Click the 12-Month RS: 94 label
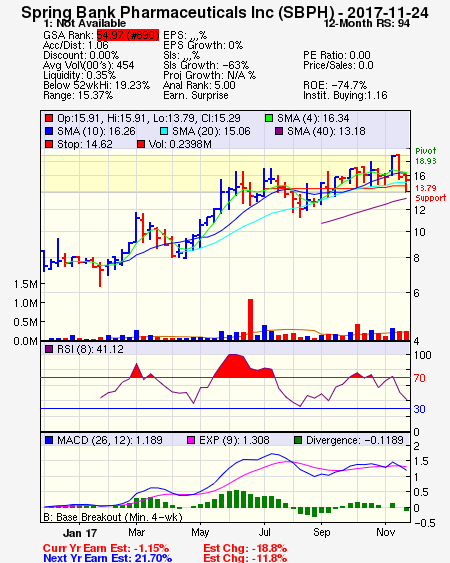The image size is (450, 563). pos(367,23)
